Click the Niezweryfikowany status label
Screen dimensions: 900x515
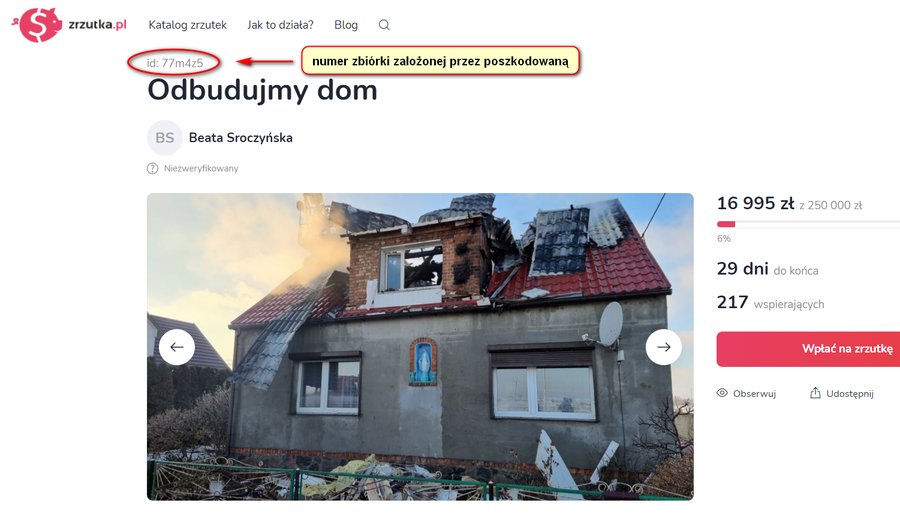tap(201, 168)
